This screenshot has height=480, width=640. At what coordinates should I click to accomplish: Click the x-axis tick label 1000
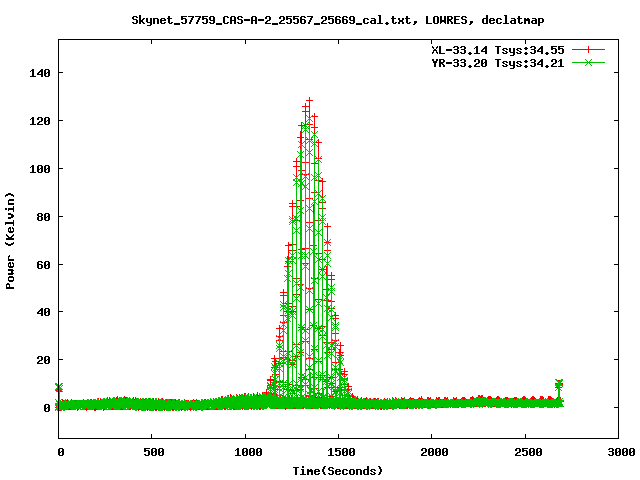[x=248, y=452]
